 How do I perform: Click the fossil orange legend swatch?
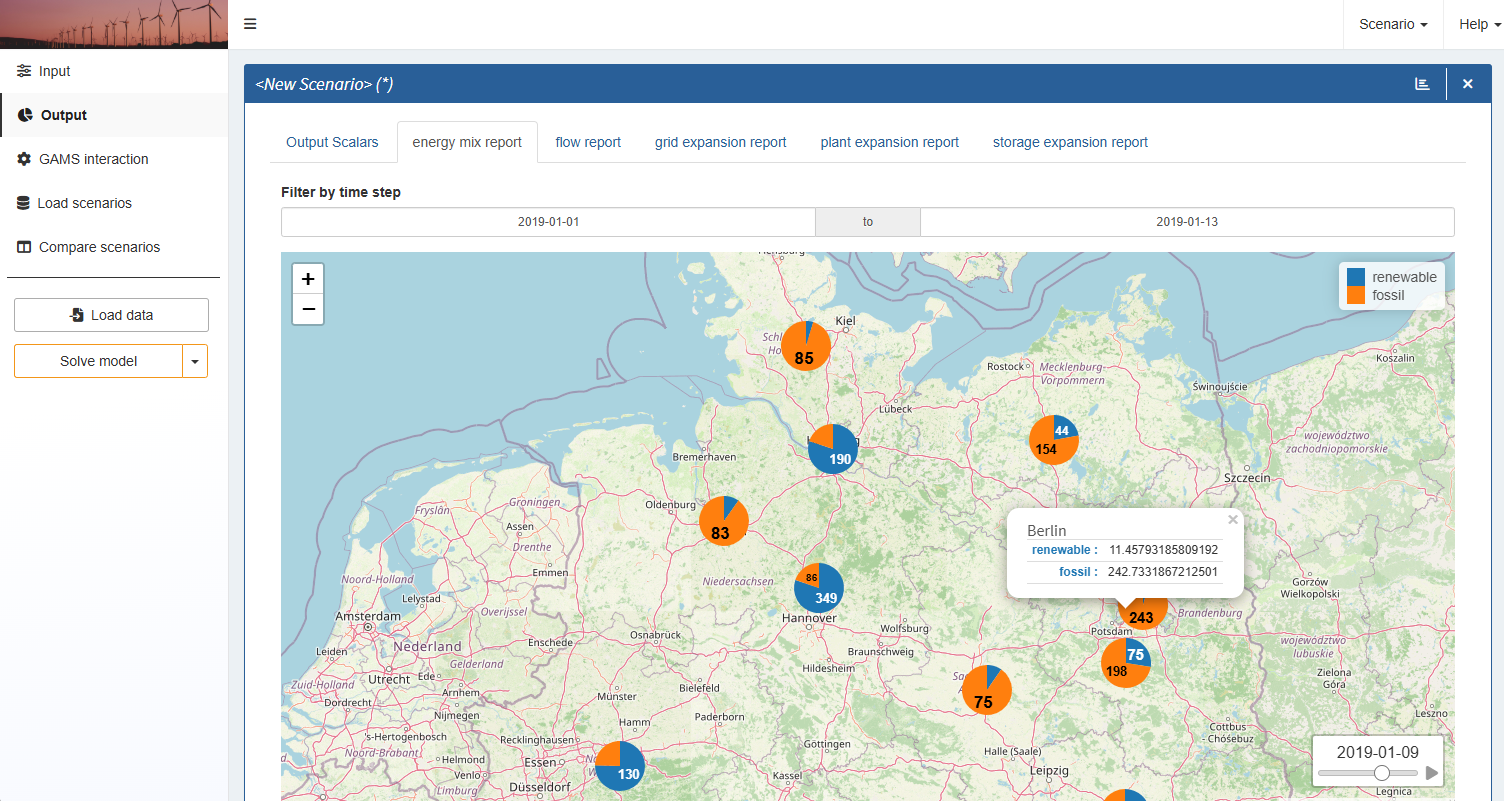pos(1356,295)
